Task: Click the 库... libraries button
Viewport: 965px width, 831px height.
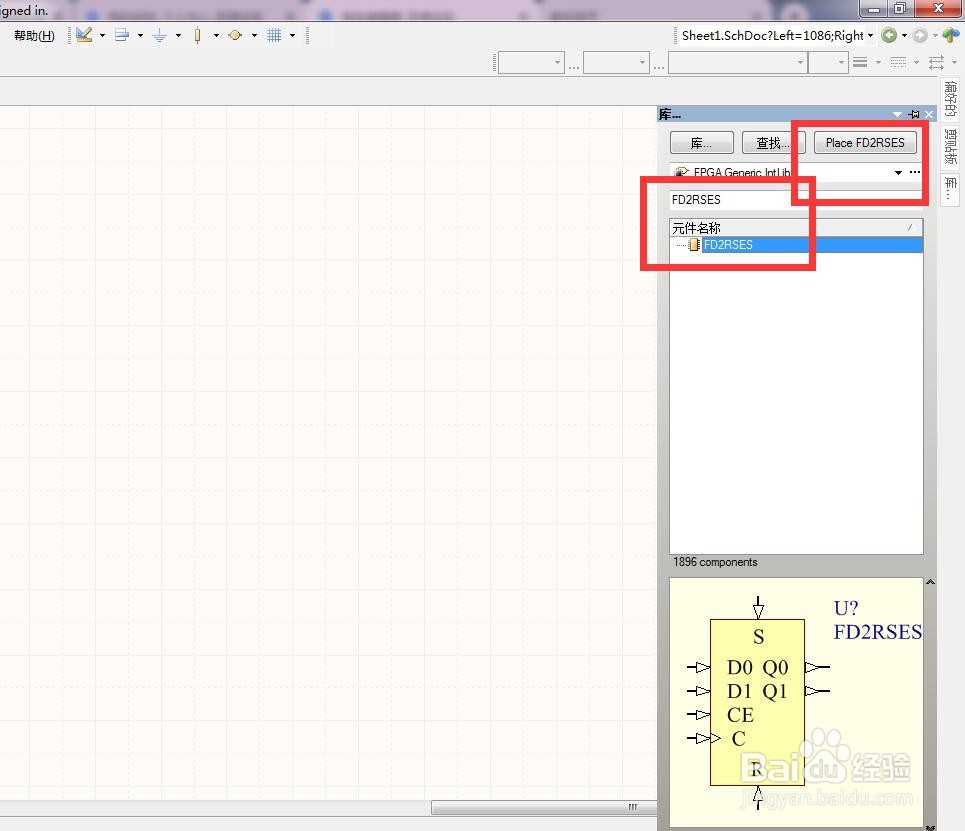Action: tap(702, 143)
